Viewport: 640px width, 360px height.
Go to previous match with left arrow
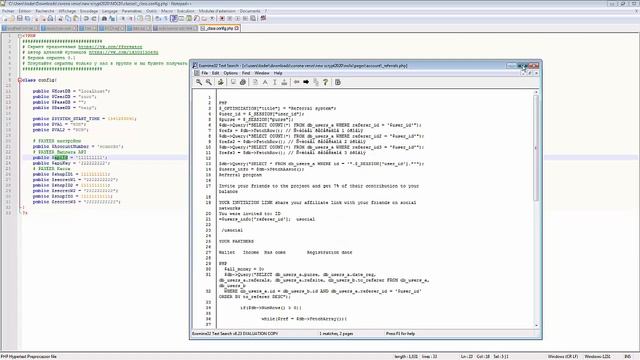(296, 82)
